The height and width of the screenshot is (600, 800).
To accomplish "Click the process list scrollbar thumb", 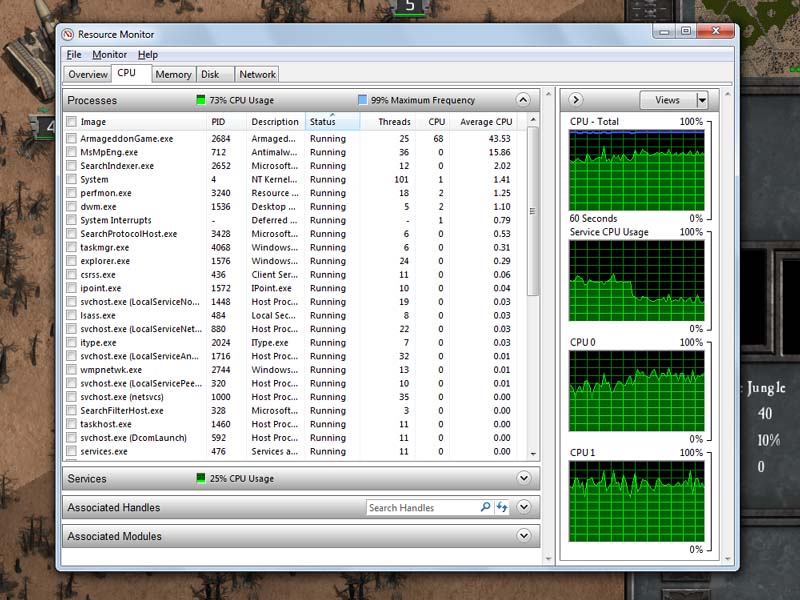I will point(533,211).
